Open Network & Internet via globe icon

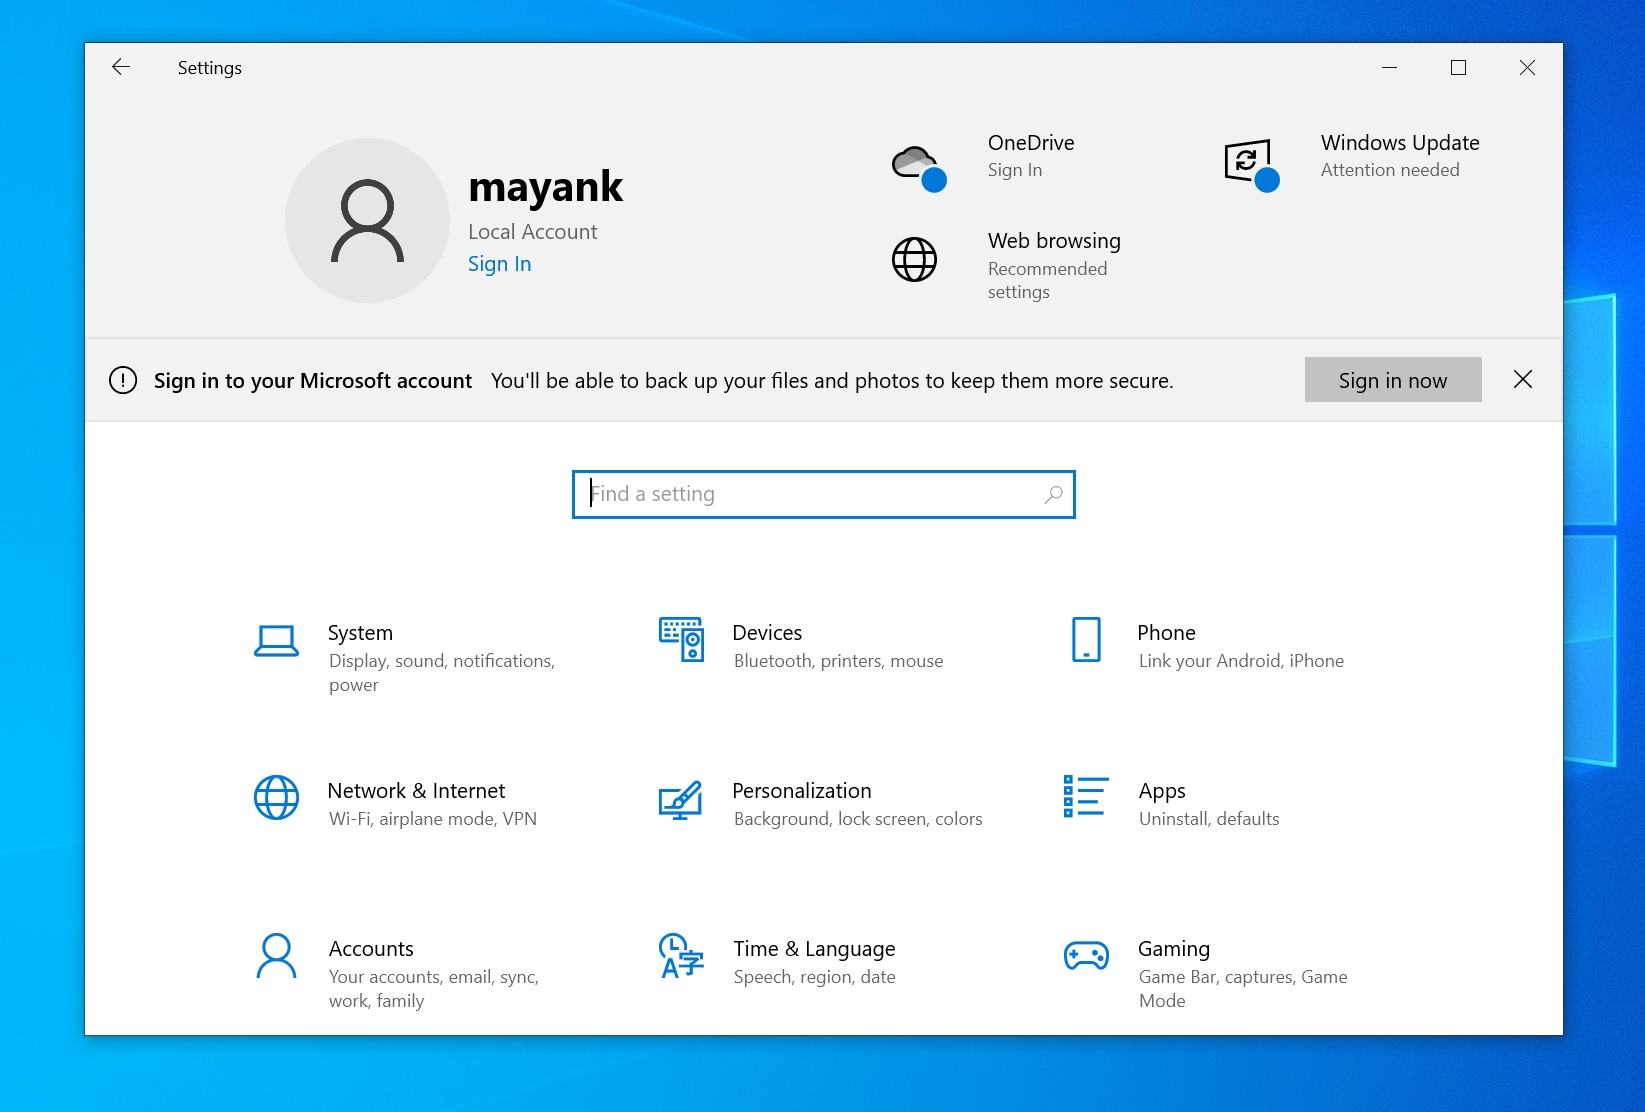pos(277,798)
